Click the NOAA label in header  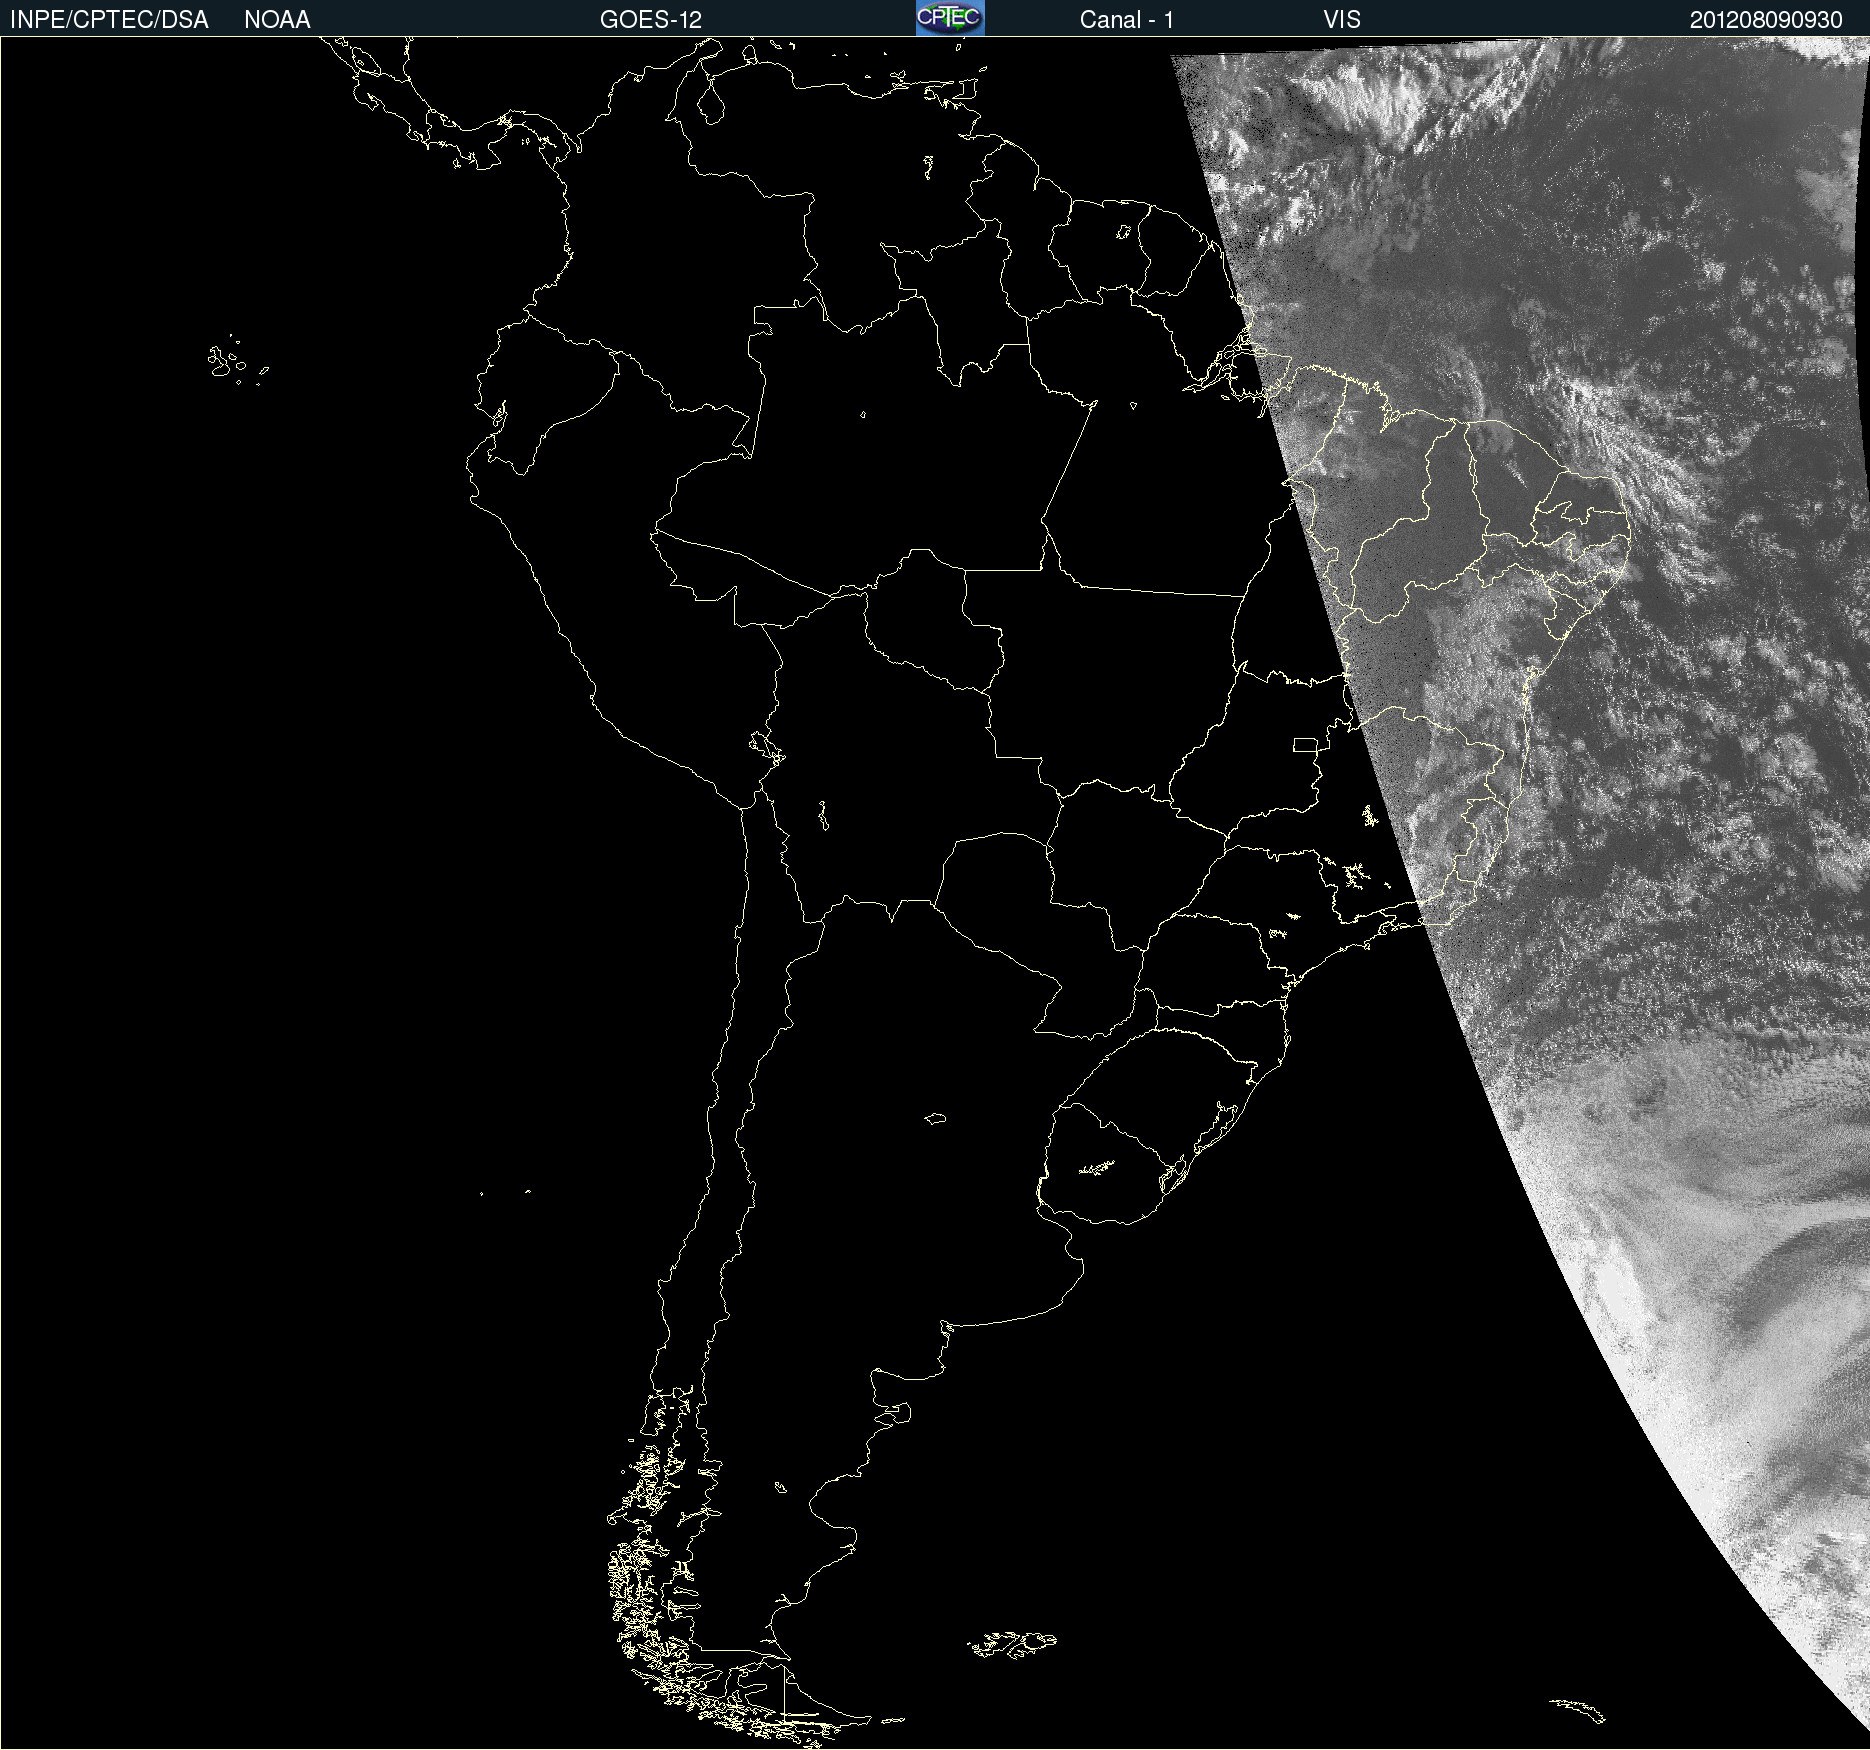click(277, 20)
